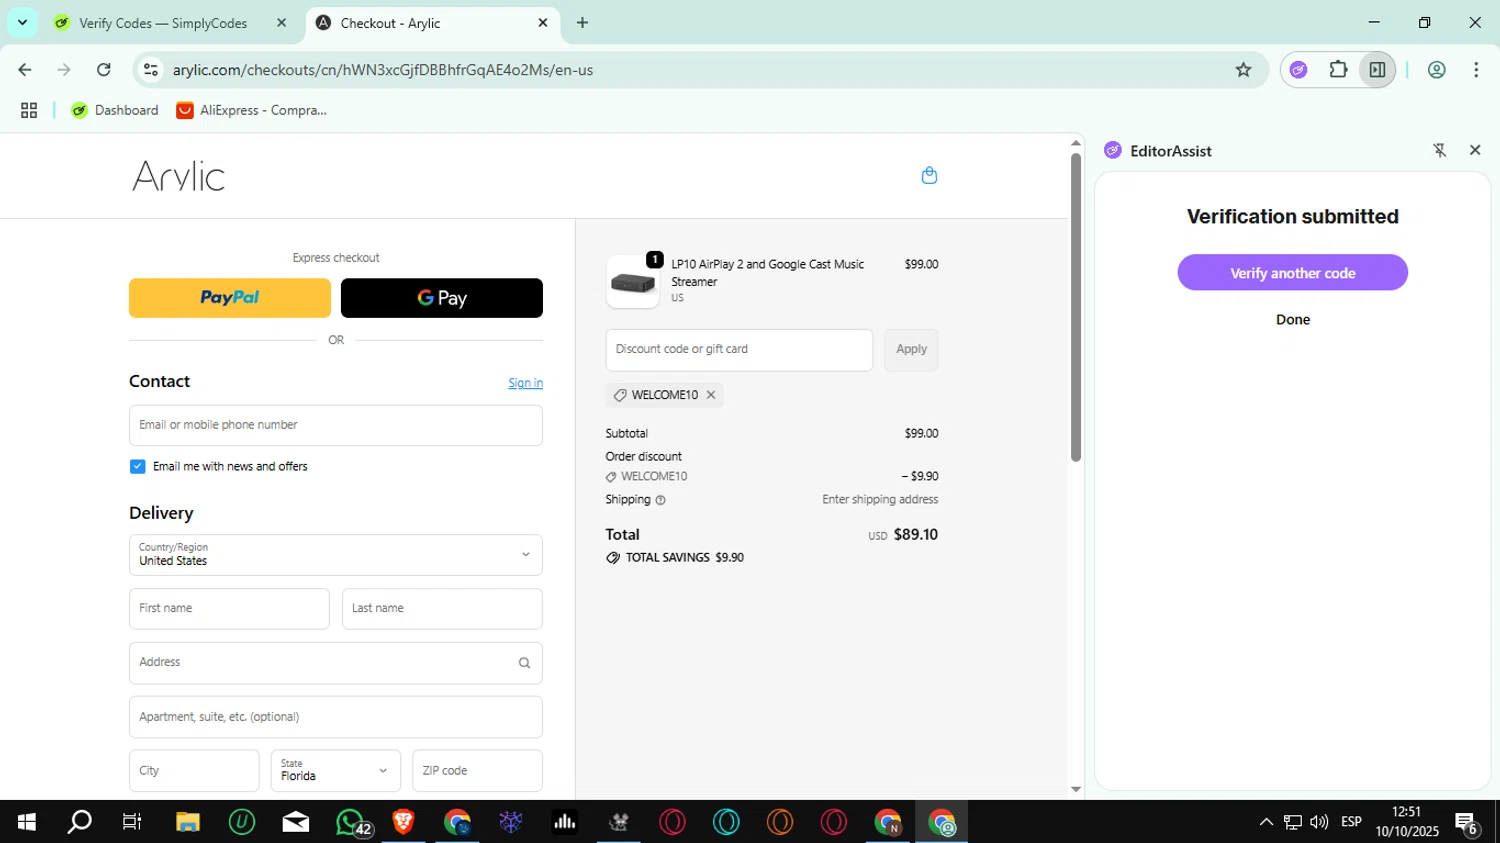
Task: Focus the Email or mobile phone number field
Action: pyautogui.click(x=336, y=425)
